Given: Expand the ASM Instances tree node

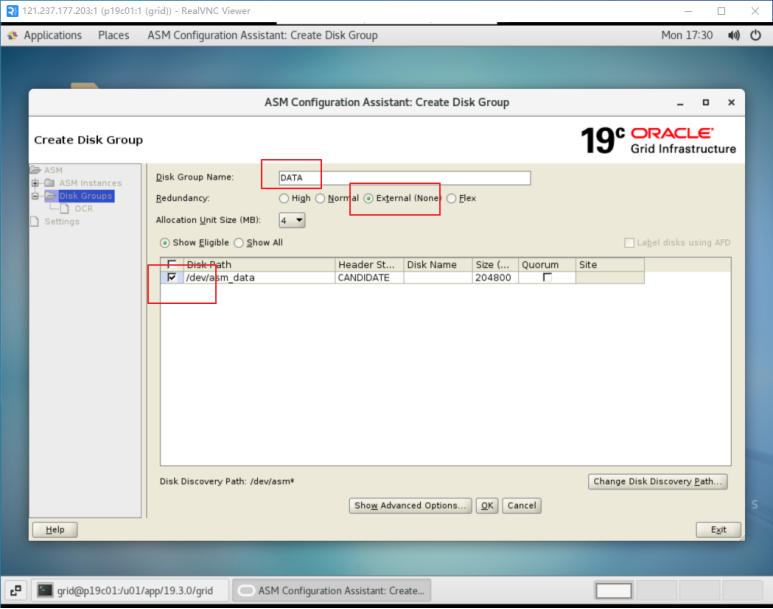Looking at the screenshot, I should tap(35, 183).
